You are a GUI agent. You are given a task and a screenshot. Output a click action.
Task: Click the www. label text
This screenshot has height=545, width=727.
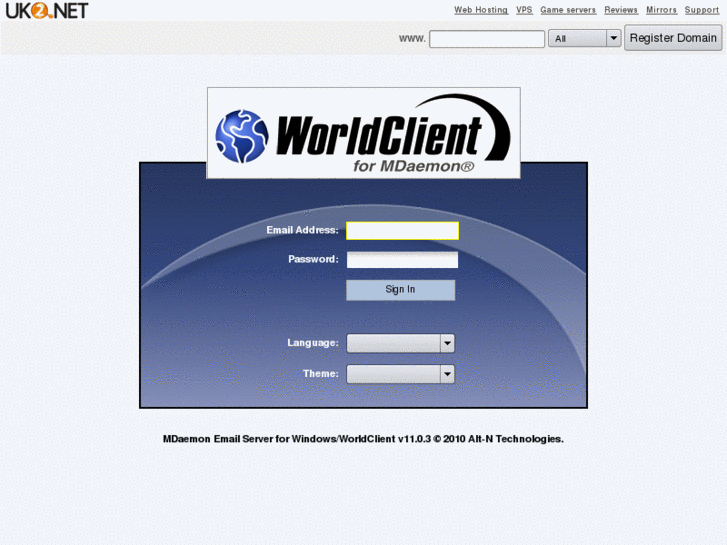click(x=412, y=38)
